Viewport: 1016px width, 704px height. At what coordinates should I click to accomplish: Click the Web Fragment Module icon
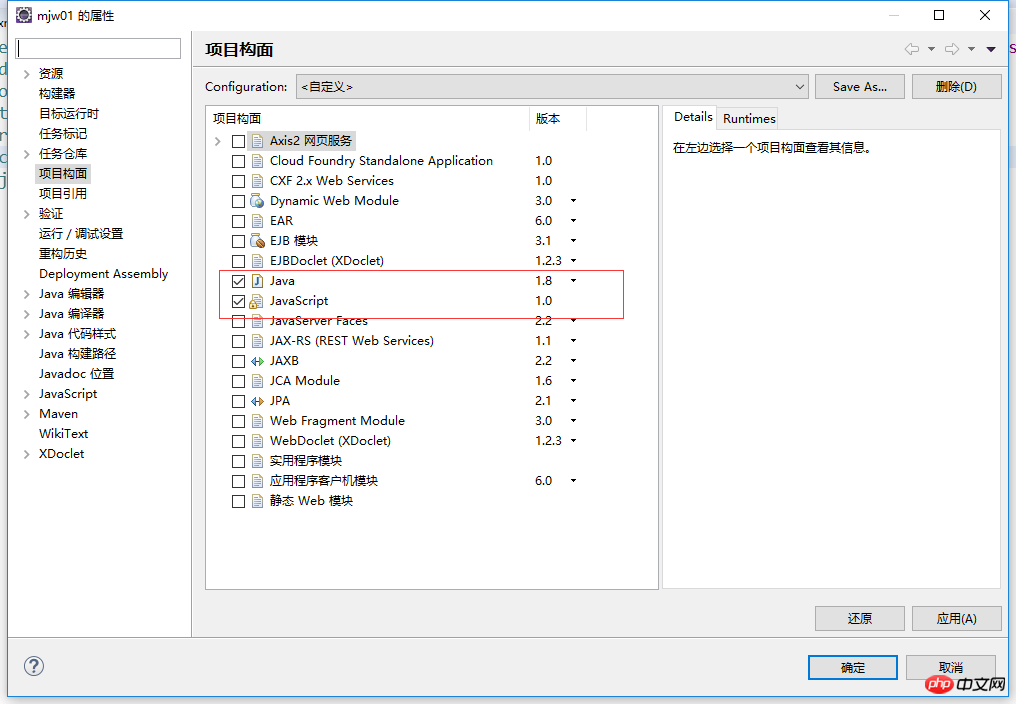click(257, 421)
